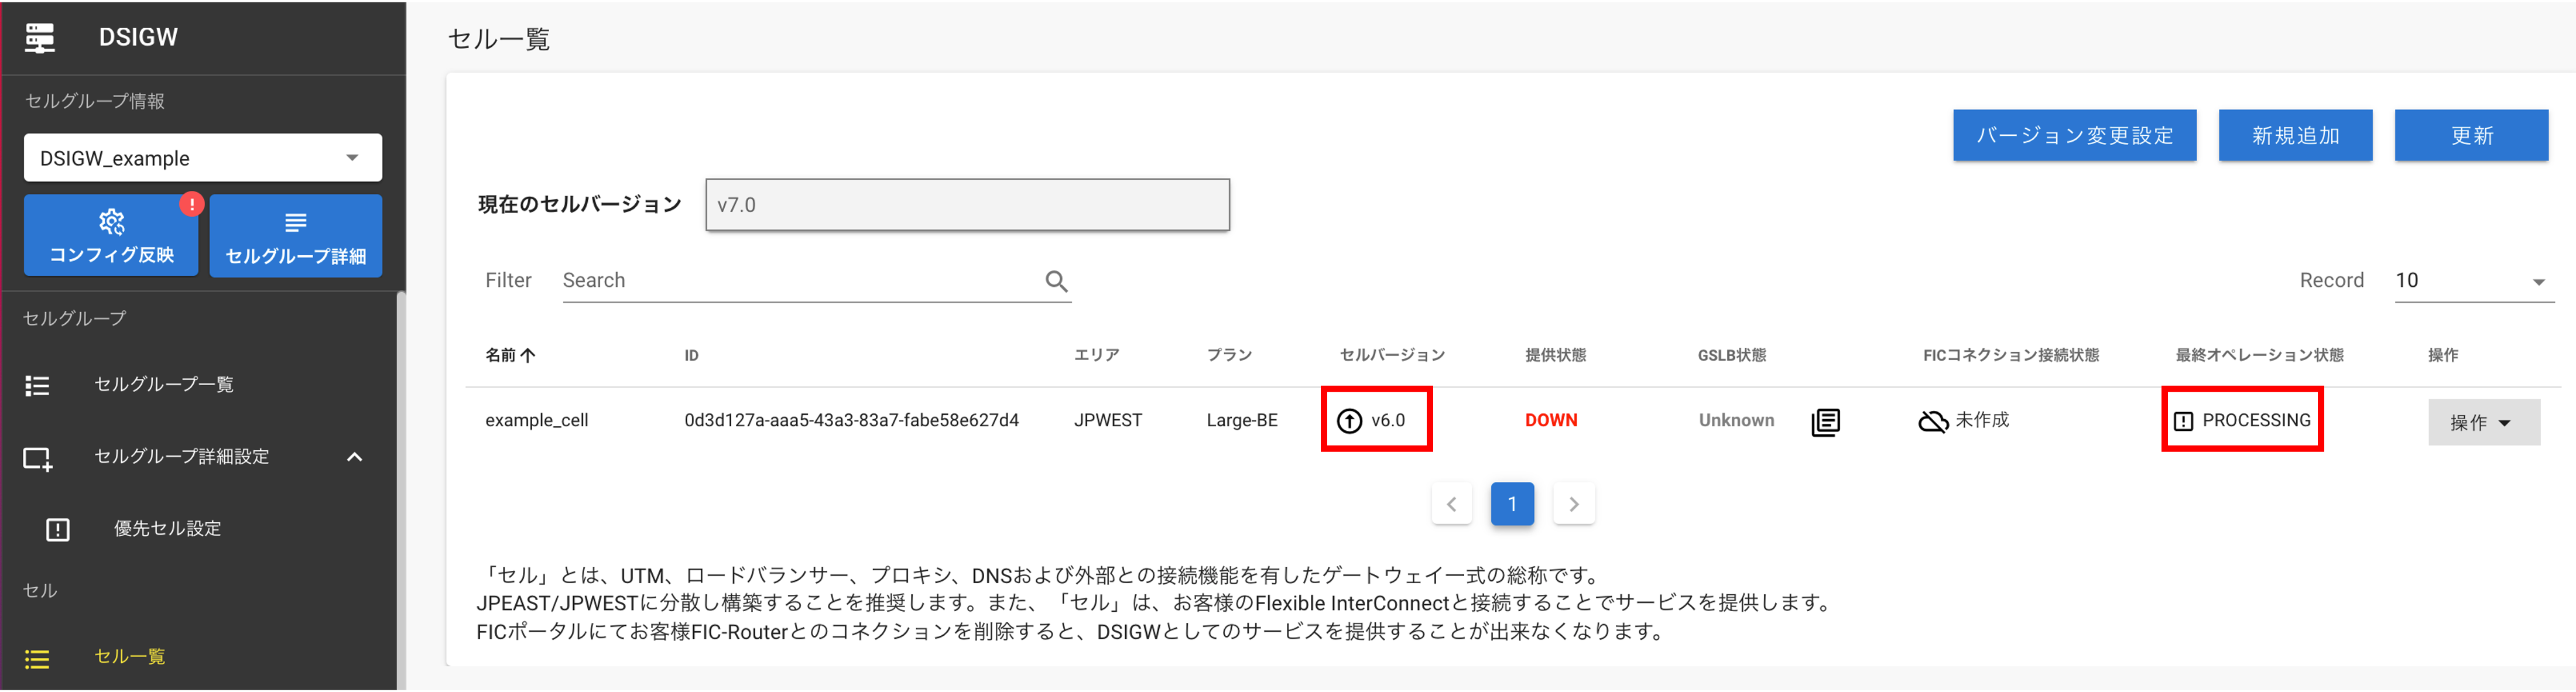Viewport: 2576px width, 692px height.
Task: Click the 未作成 connection status text
Action: (1982, 420)
